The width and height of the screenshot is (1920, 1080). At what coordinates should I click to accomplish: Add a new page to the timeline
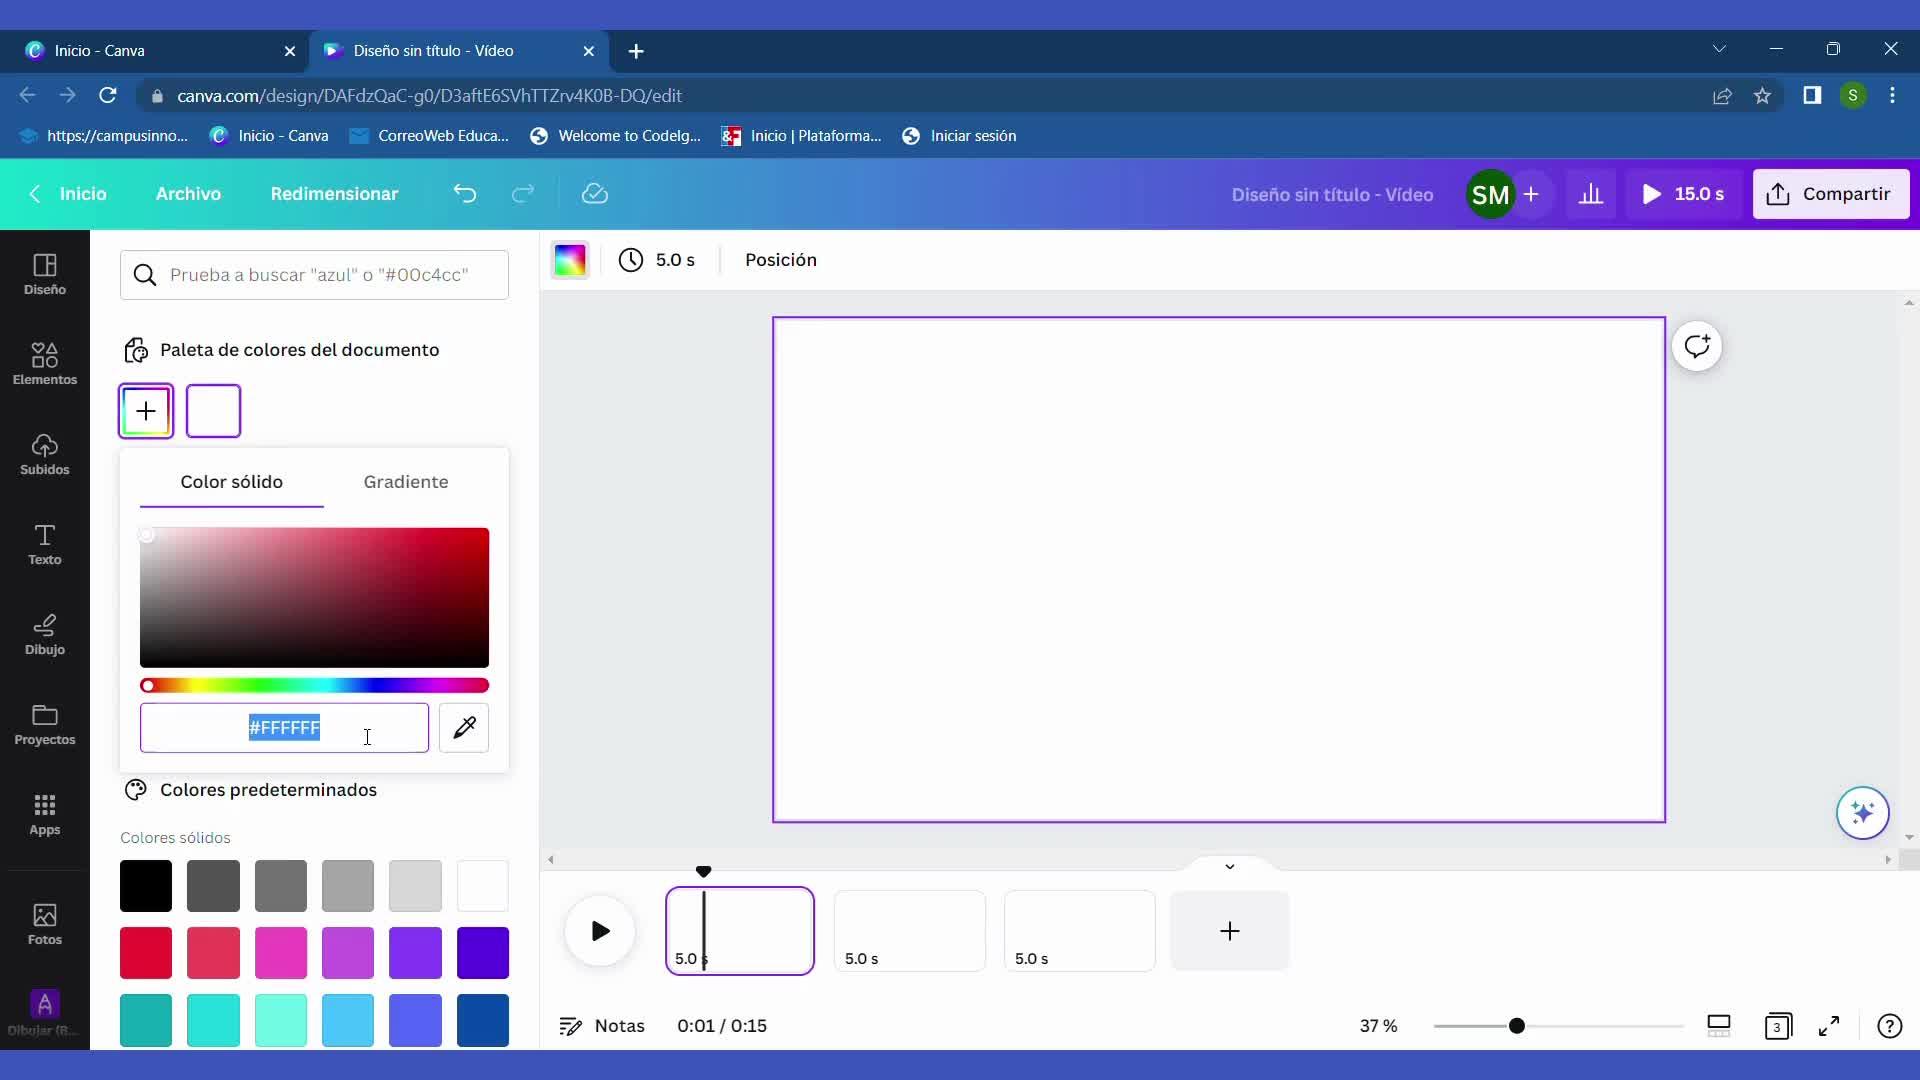click(x=1230, y=931)
